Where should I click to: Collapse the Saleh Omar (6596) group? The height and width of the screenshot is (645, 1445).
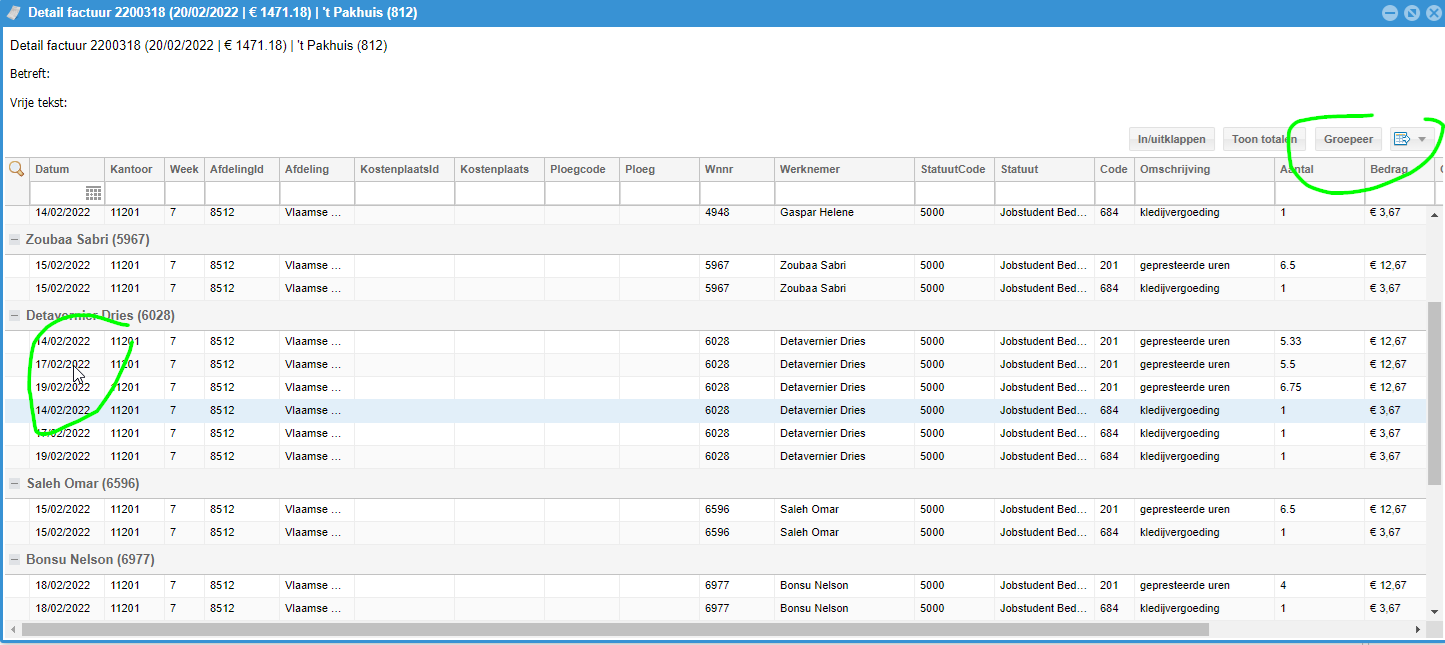click(15, 483)
